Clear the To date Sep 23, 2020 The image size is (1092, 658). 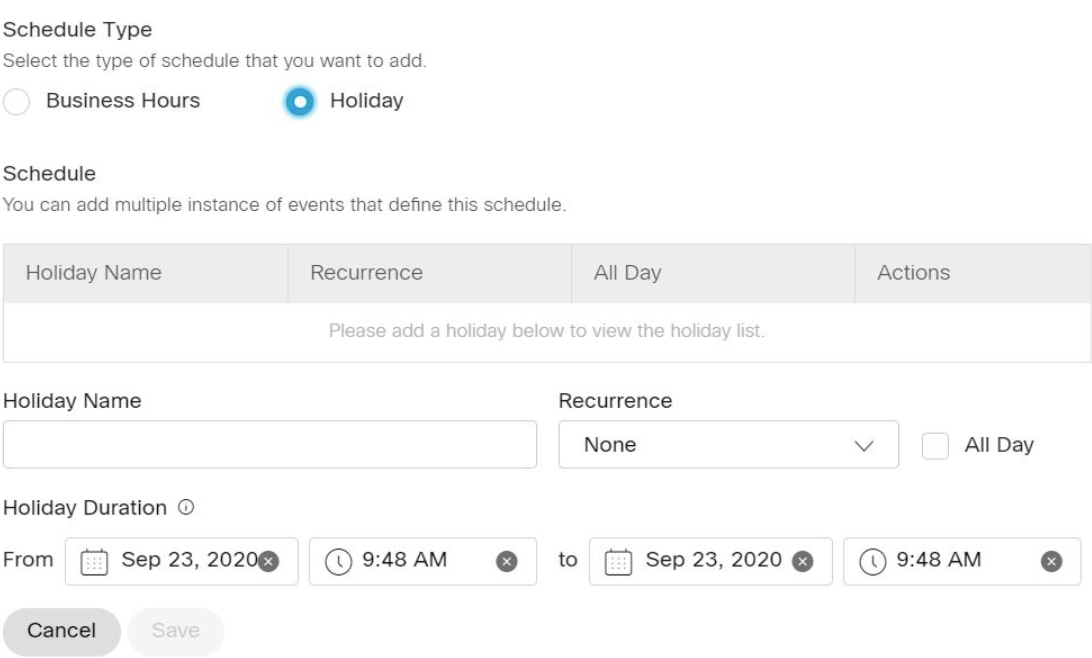pyautogui.click(x=801, y=561)
